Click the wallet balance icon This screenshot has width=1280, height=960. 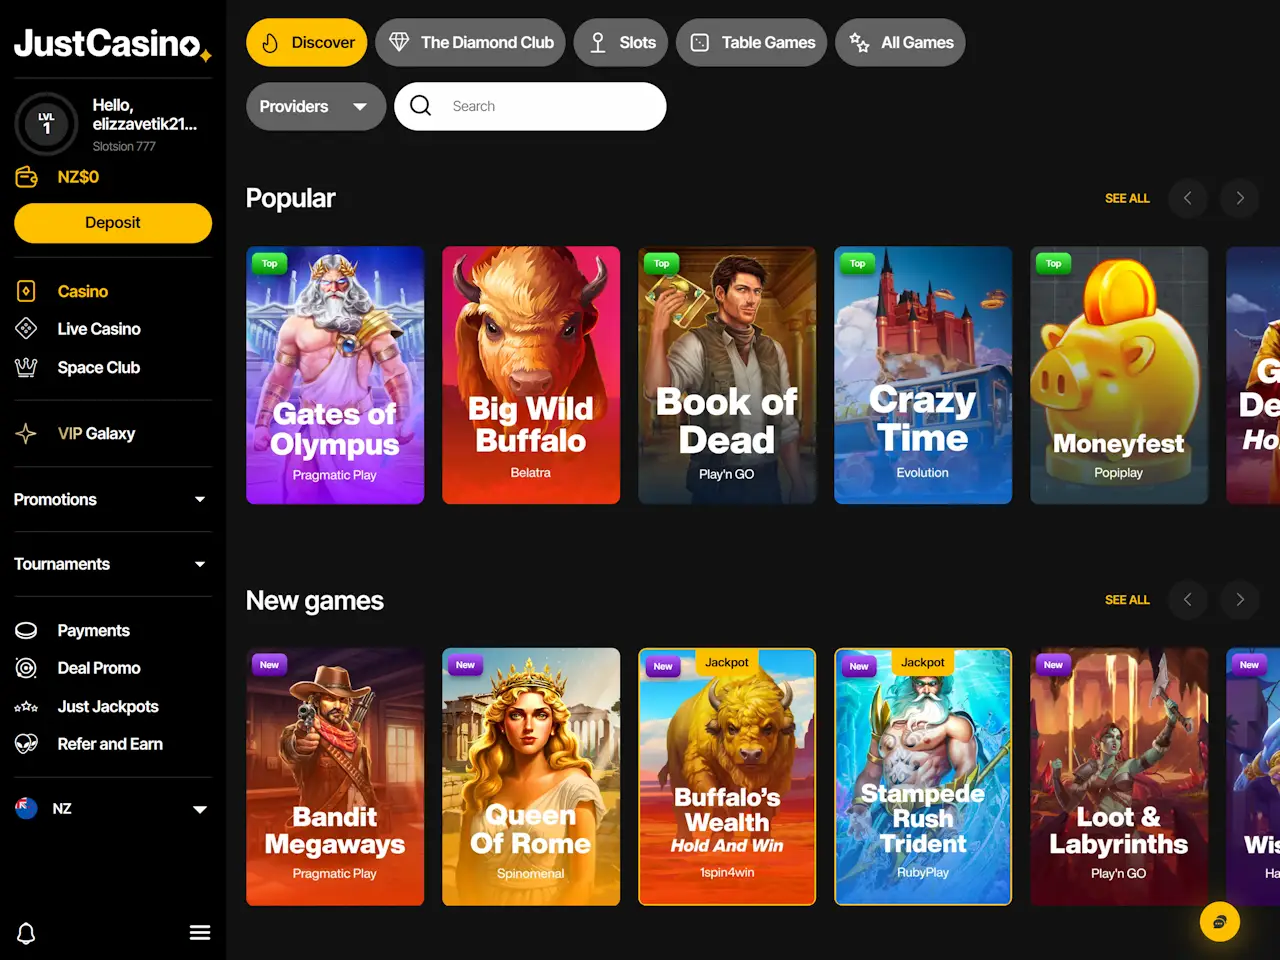coord(27,177)
